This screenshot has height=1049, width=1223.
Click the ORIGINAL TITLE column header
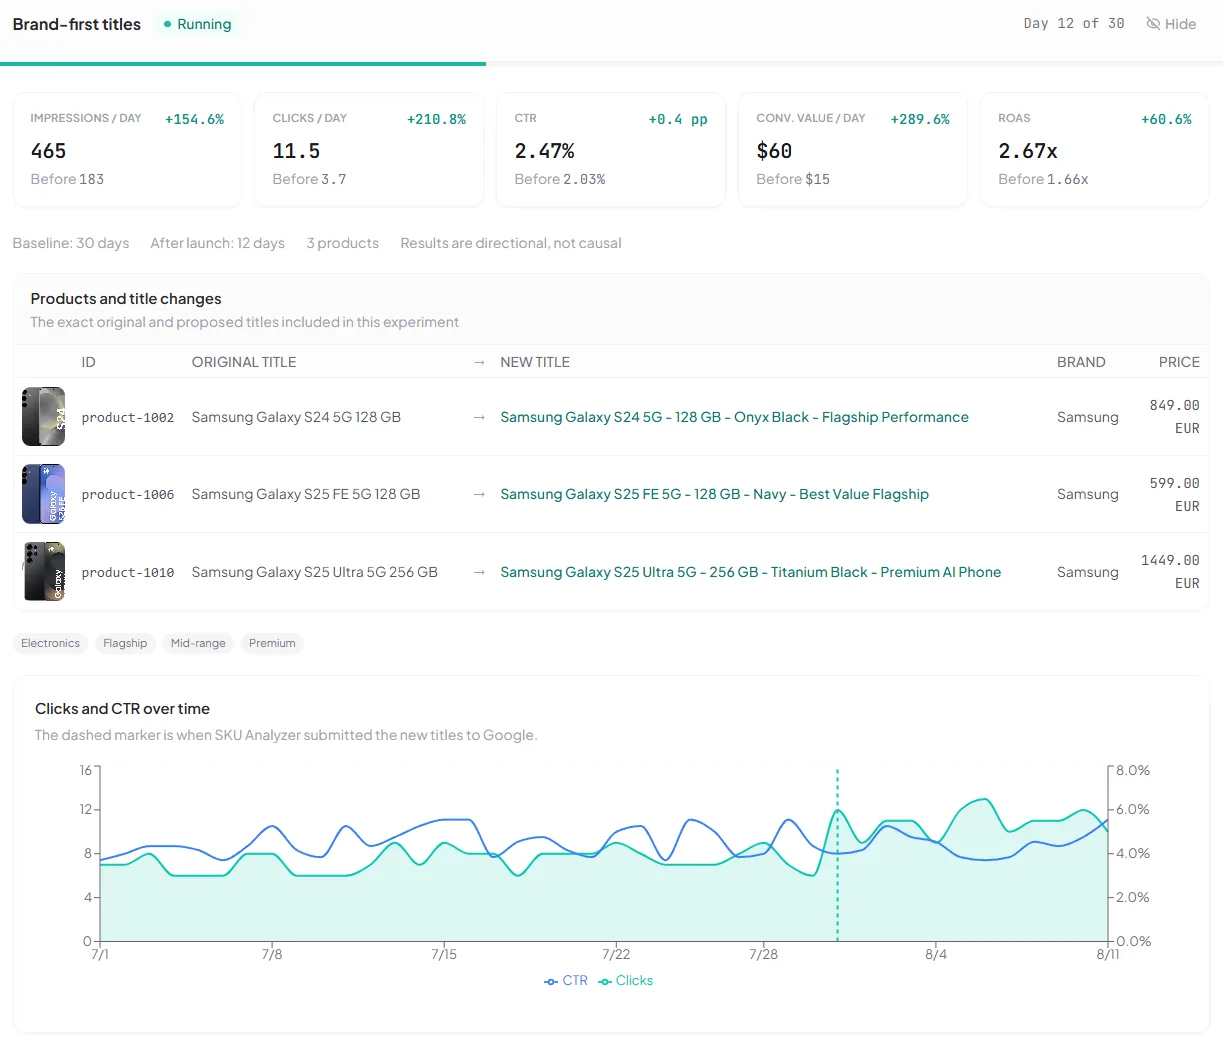[244, 362]
